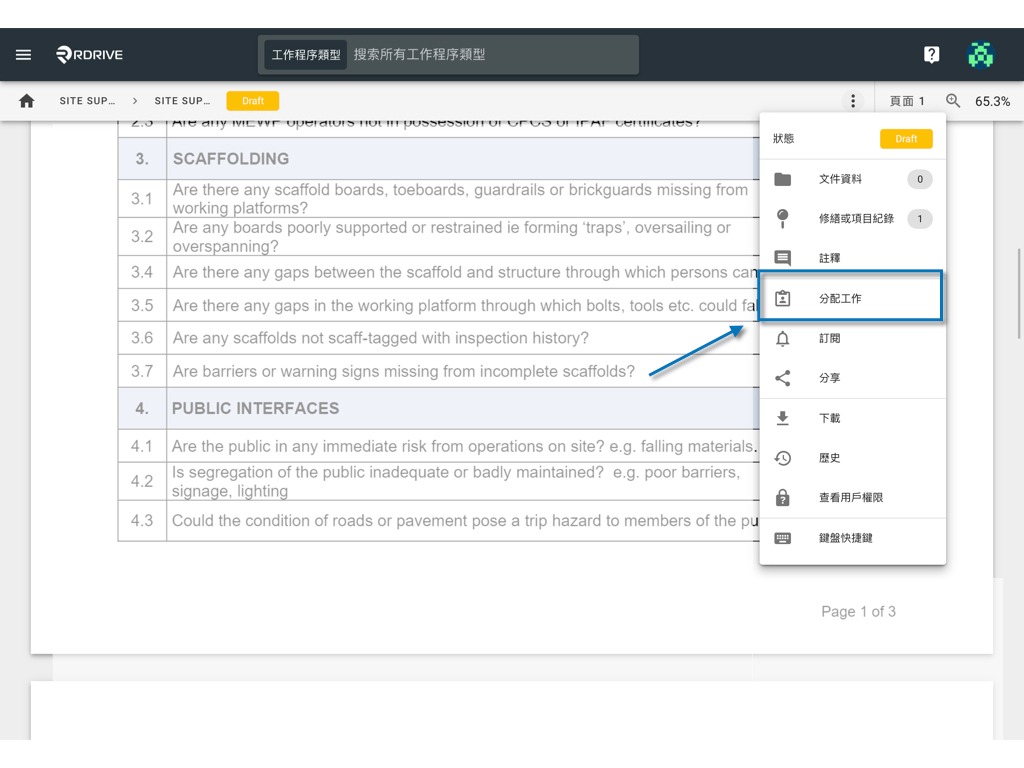Click row 3.5 question about working platform gaps
The image size is (1024, 768).
[464, 306]
